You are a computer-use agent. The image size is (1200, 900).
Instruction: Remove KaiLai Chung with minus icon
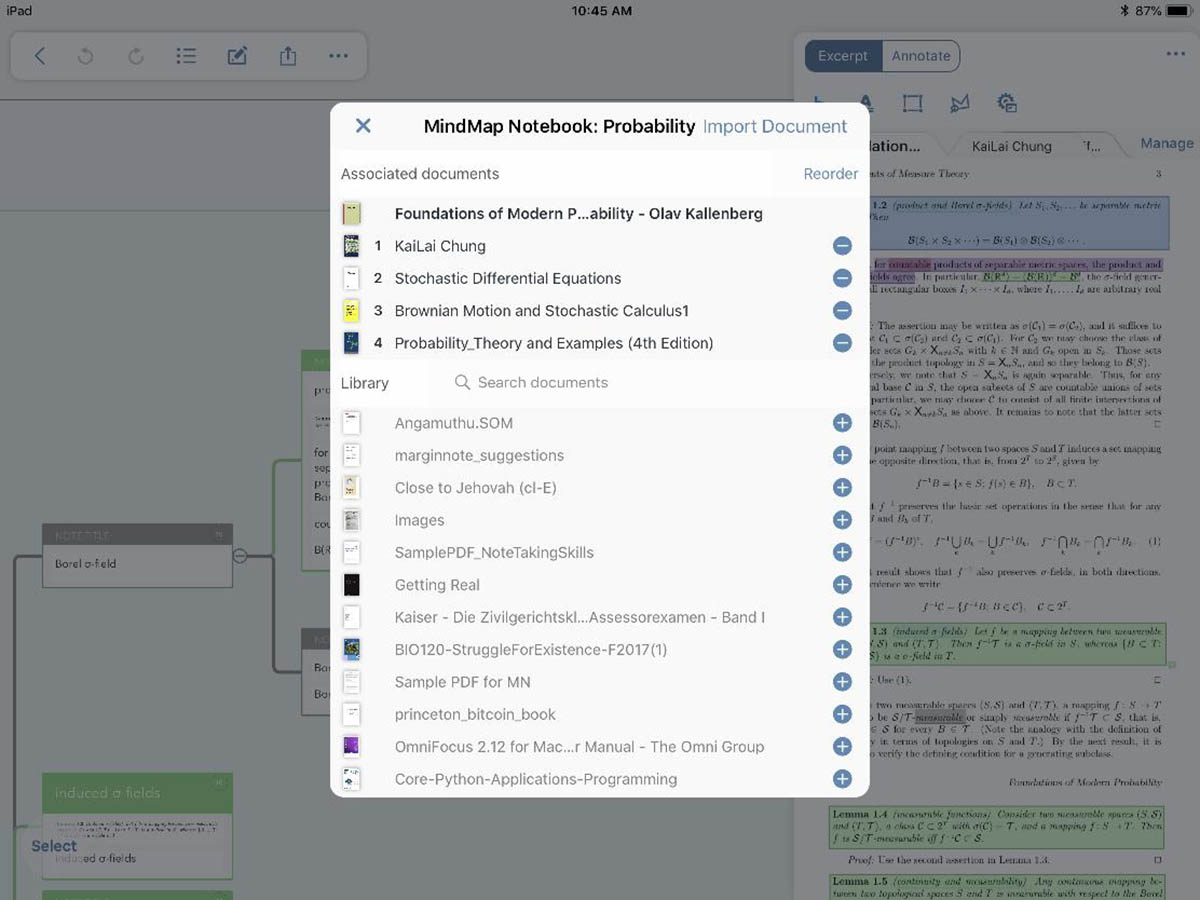click(x=842, y=246)
